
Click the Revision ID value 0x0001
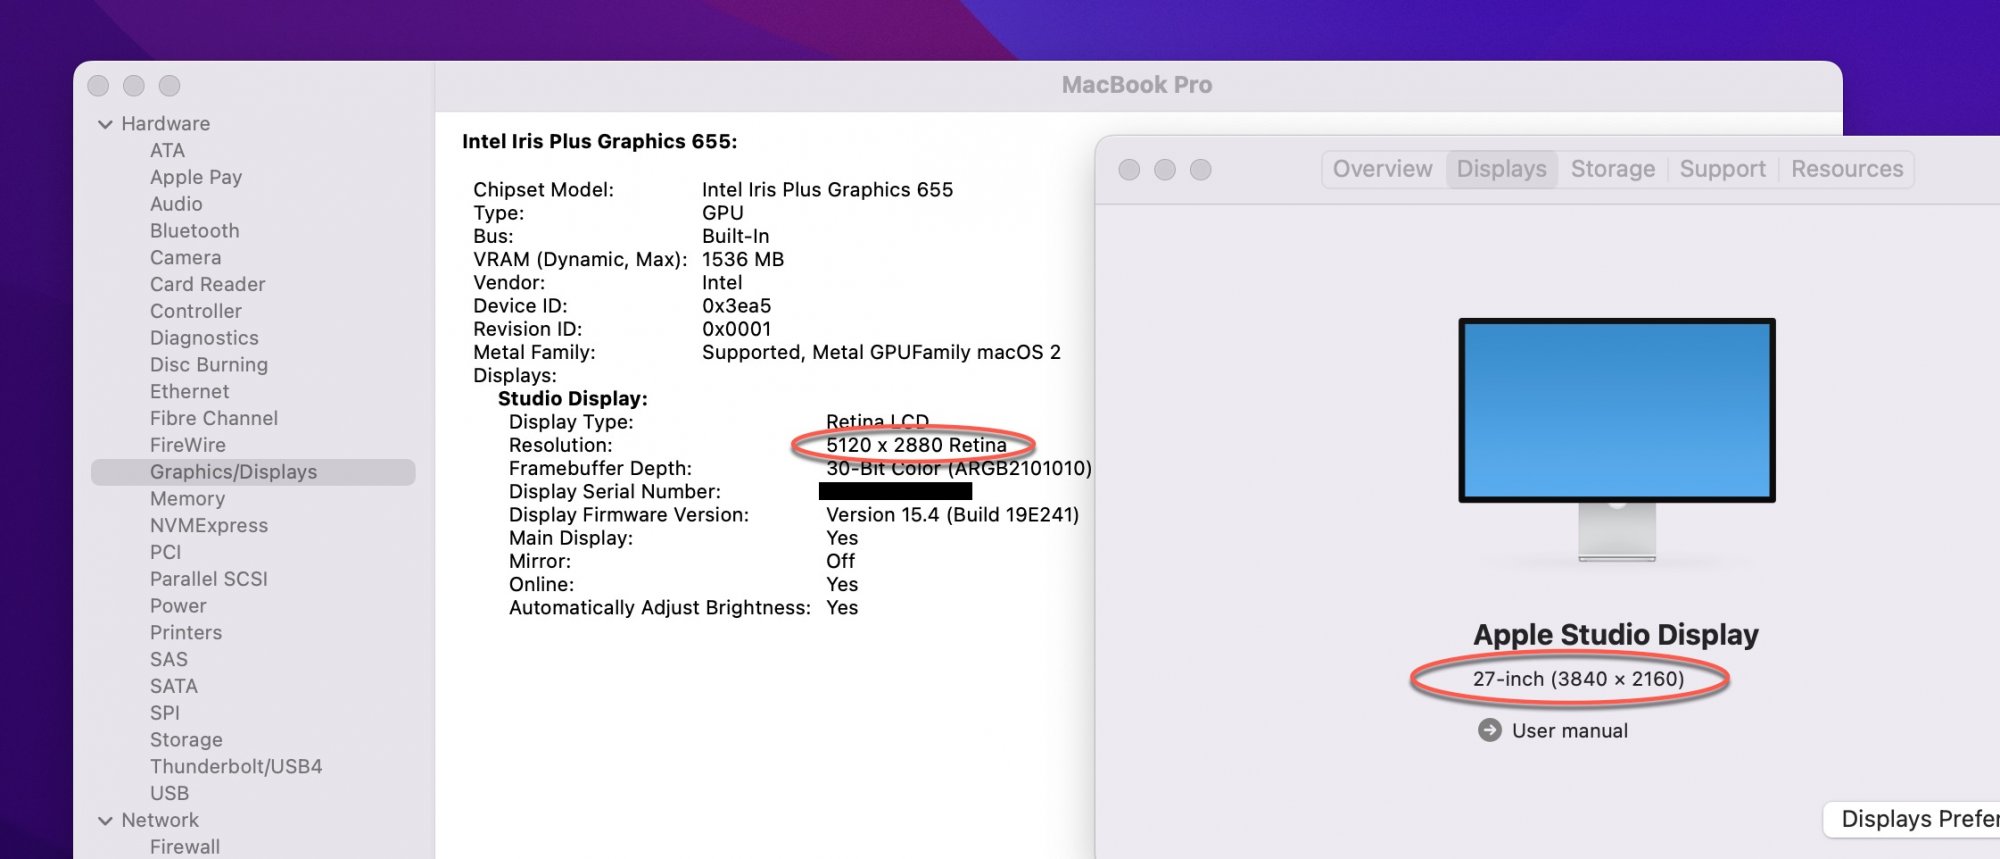pyautogui.click(x=736, y=329)
